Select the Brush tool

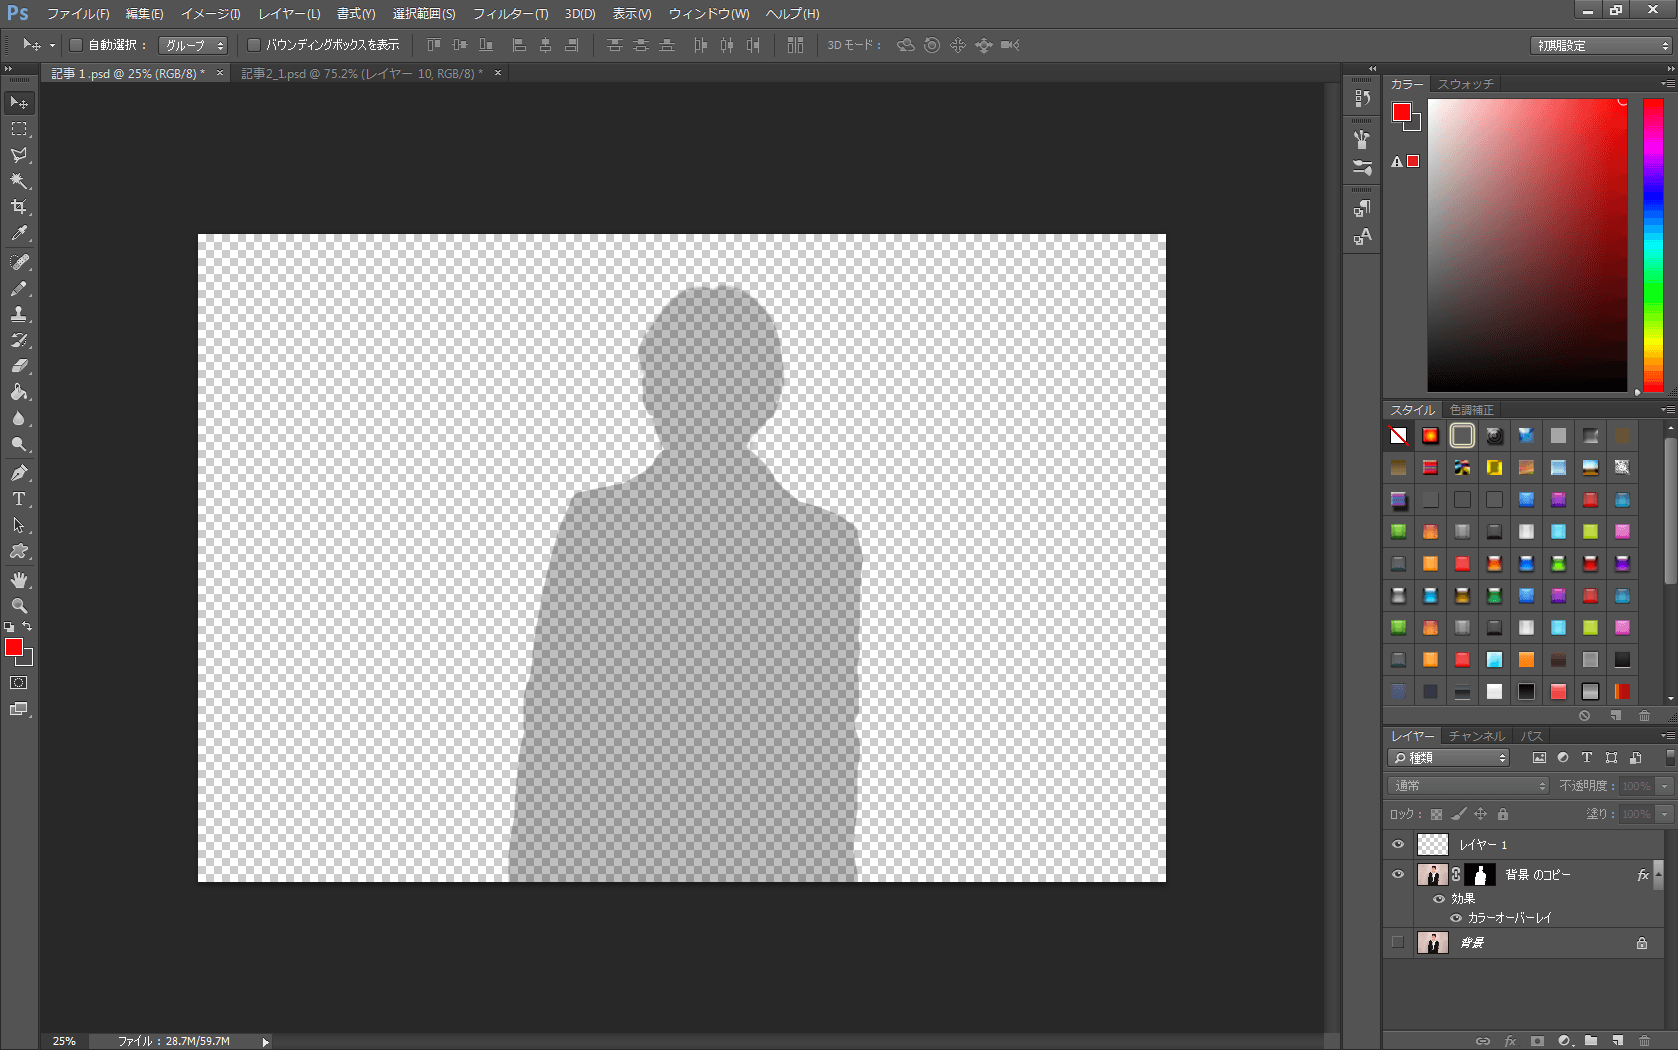[19, 288]
